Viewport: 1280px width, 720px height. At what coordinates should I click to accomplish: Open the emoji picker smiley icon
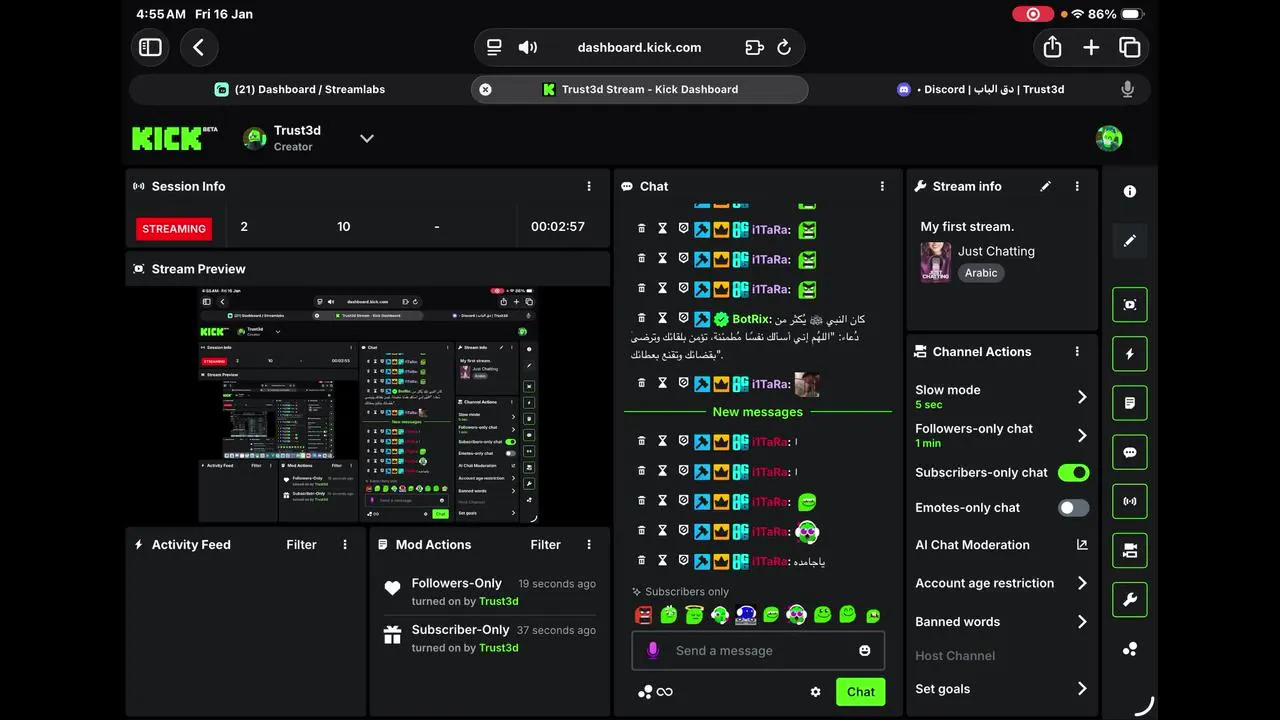point(865,650)
